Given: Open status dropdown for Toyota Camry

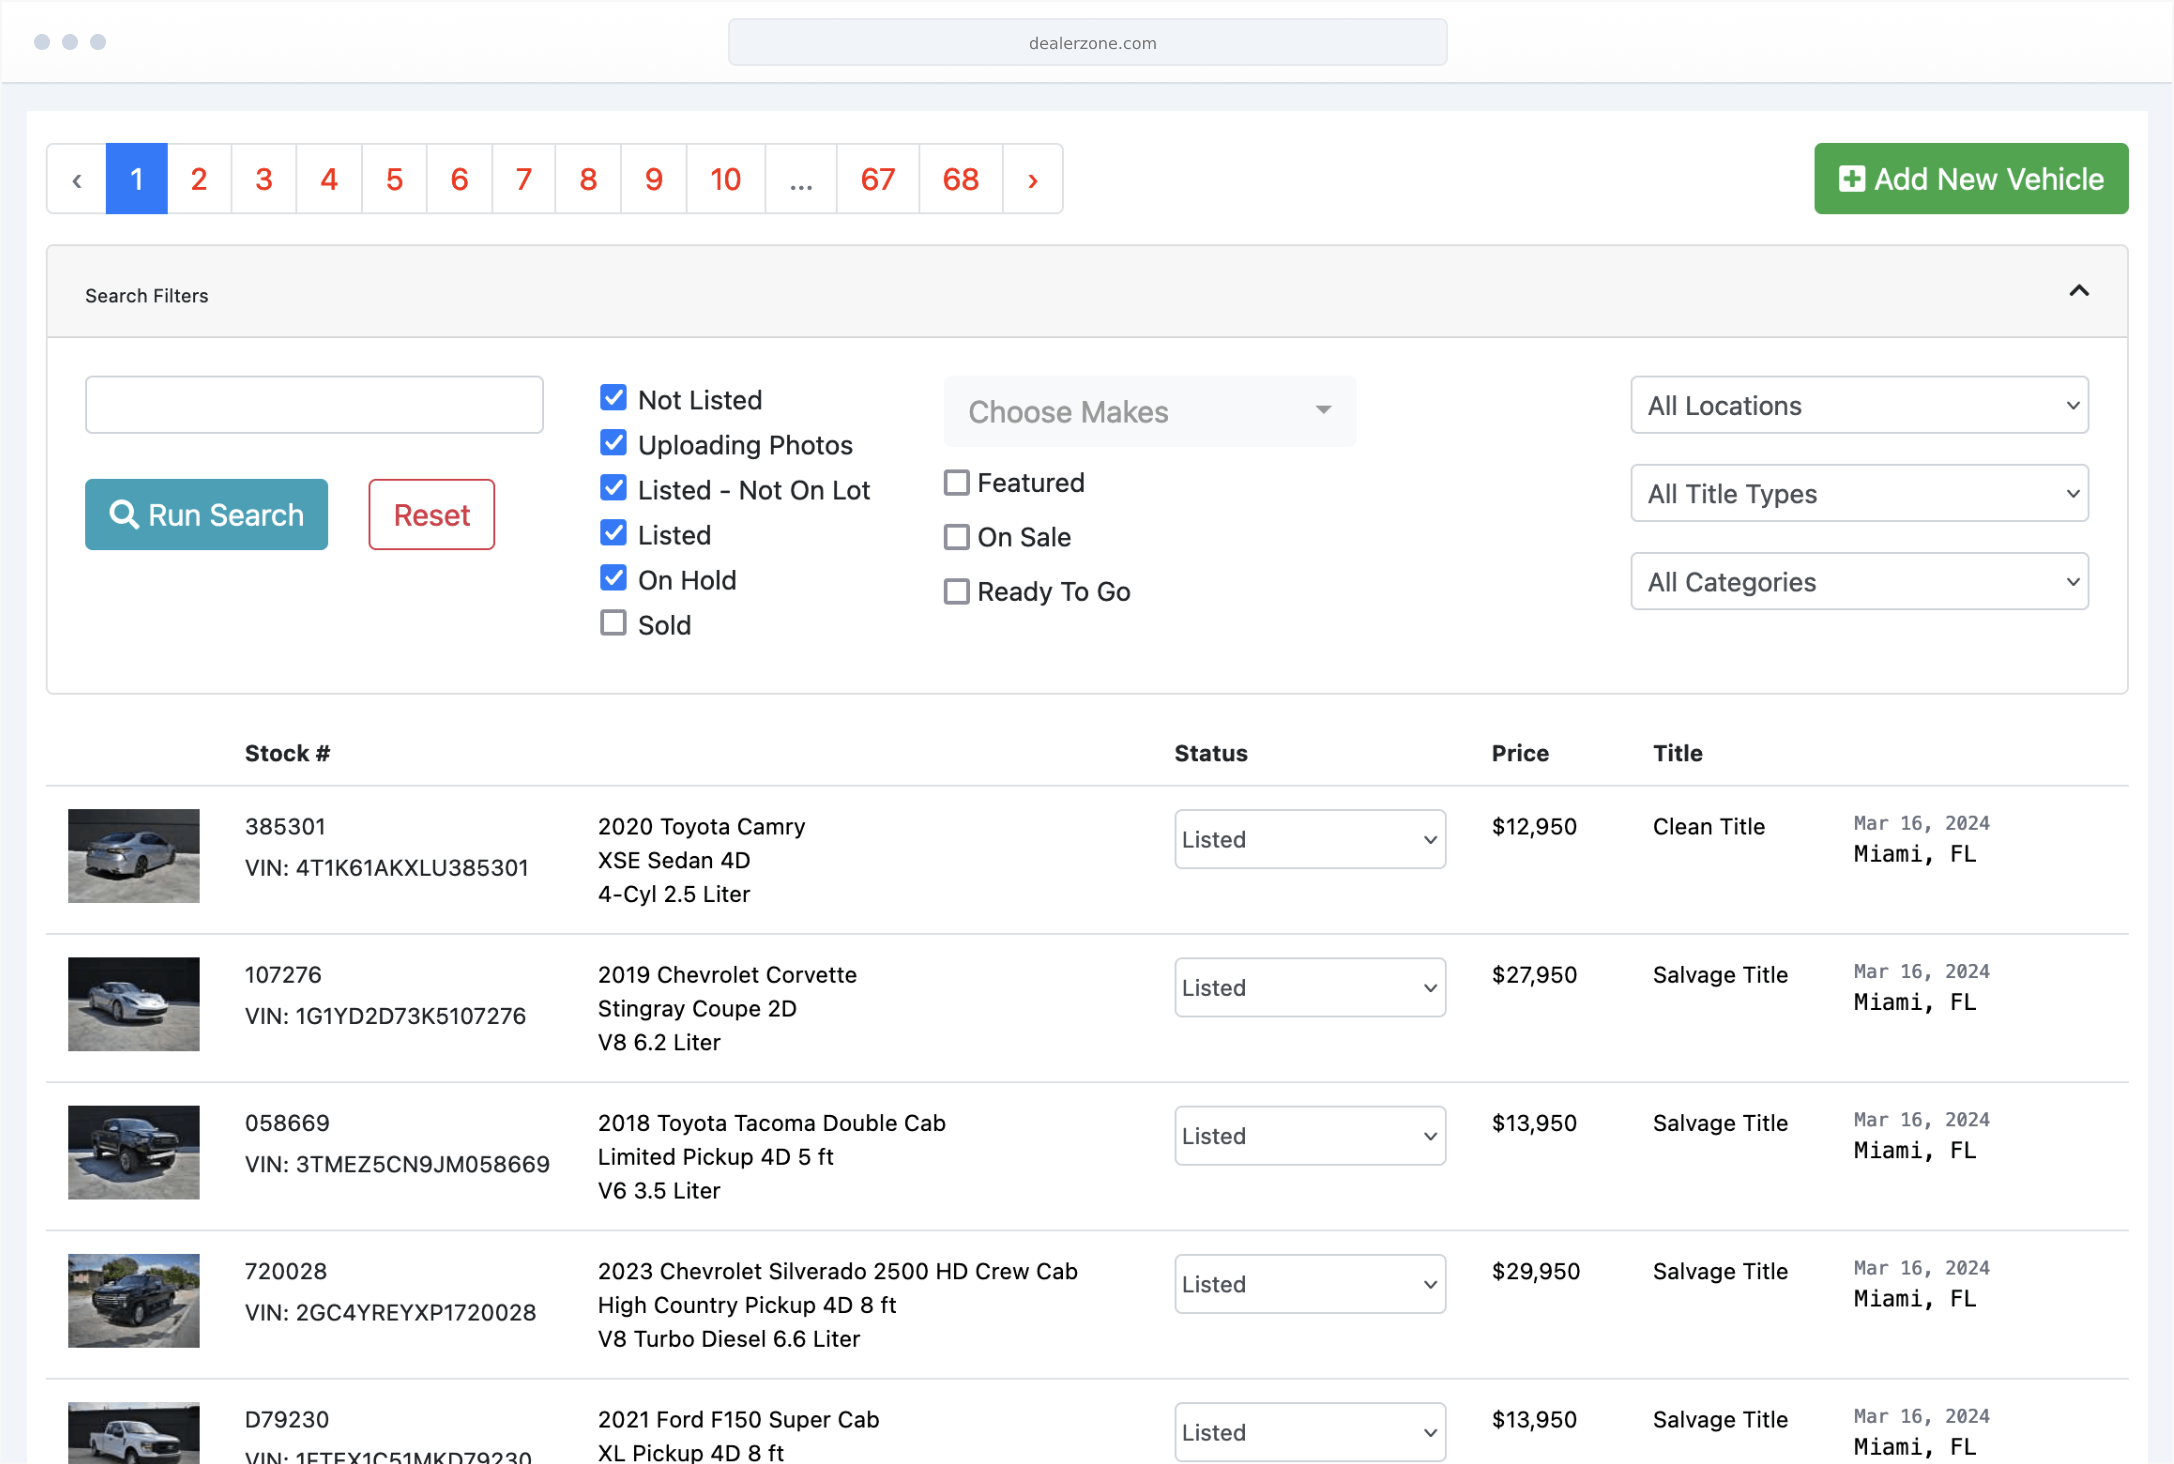Looking at the screenshot, I should (x=1309, y=839).
